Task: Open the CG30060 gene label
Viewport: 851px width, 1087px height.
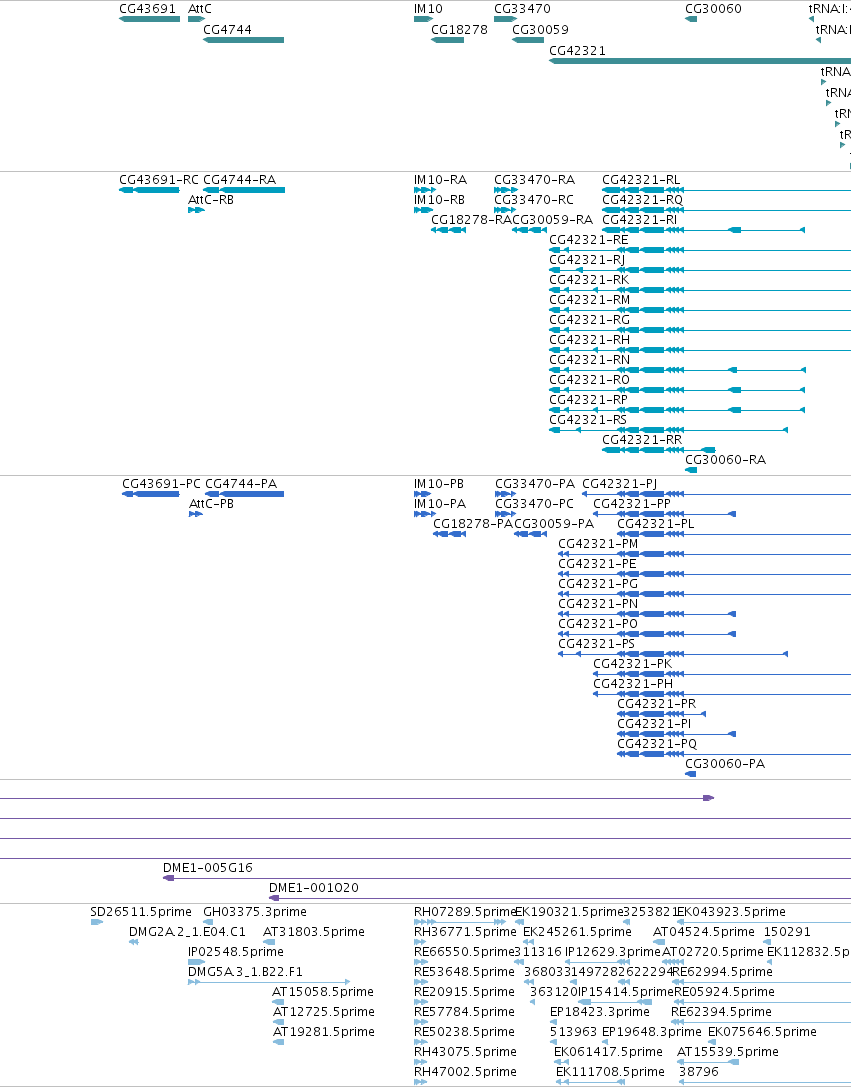Action: [x=713, y=9]
